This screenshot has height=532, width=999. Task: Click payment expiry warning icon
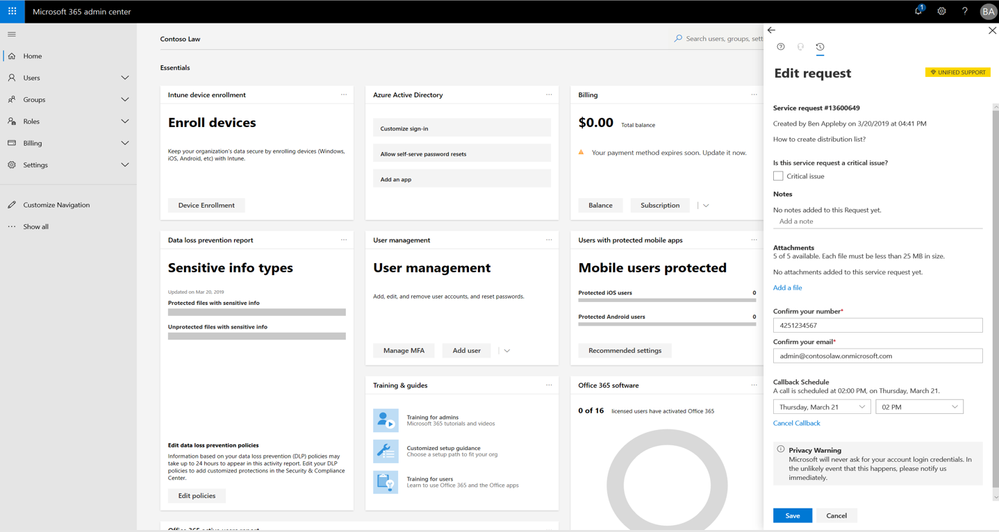coord(581,152)
